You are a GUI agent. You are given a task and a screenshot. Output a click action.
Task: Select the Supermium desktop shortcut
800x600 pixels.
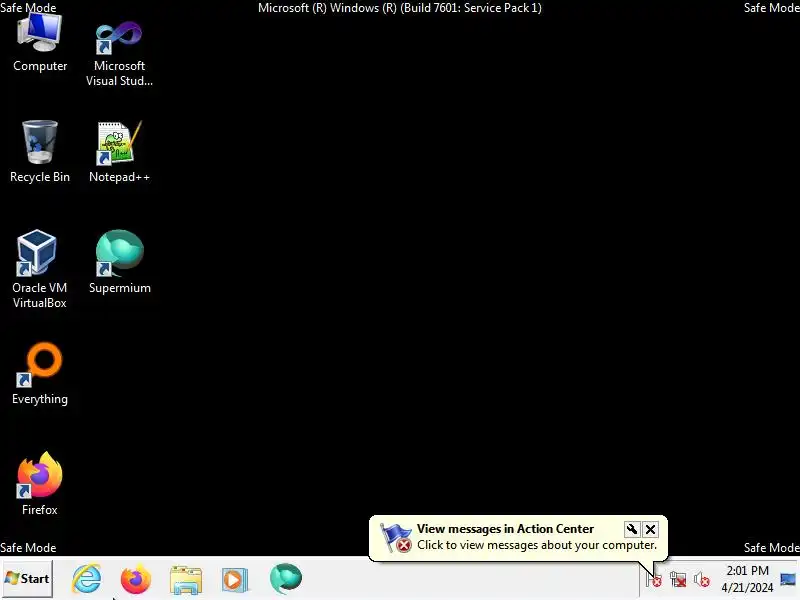pos(119,262)
